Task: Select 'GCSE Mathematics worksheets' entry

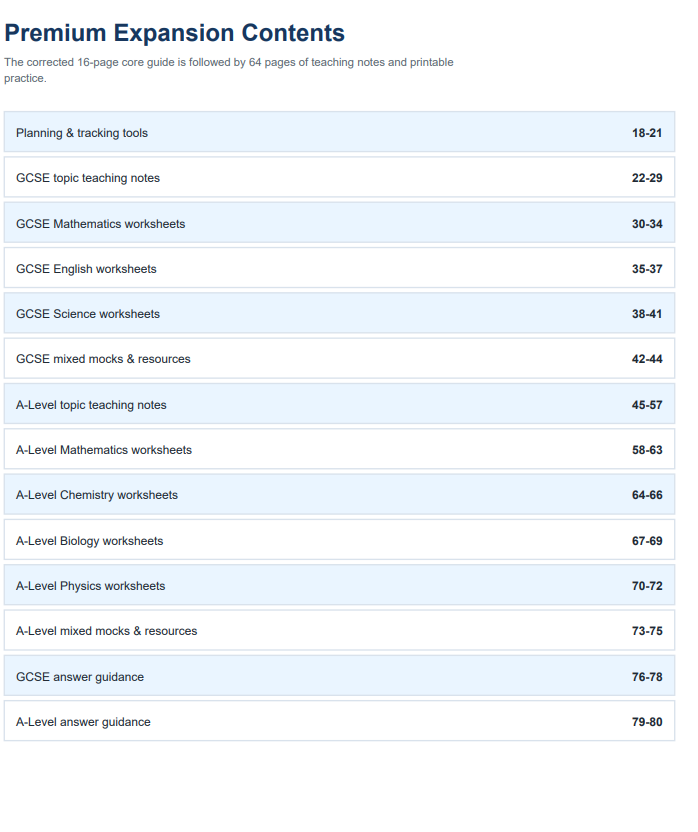Action: coord(339,223)
